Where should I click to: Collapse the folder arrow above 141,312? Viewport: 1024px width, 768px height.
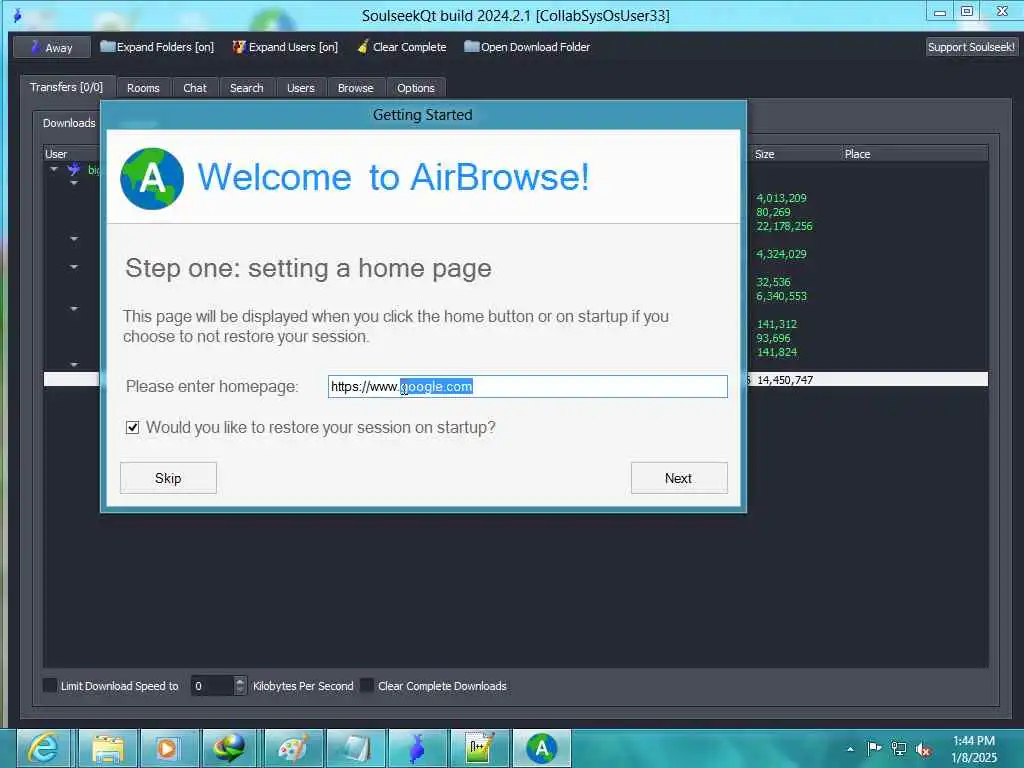[74, 308]
